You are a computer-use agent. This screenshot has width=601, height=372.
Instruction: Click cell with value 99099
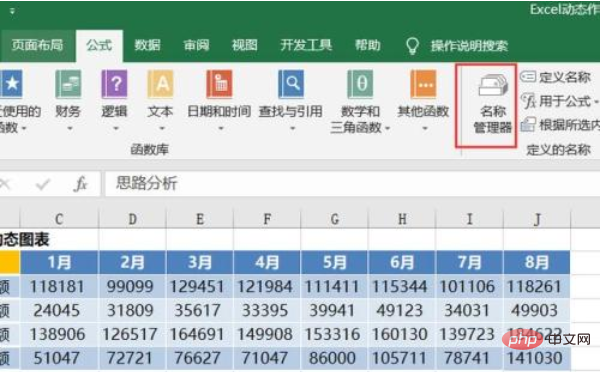pyautogui.click(x=133, y=286)
